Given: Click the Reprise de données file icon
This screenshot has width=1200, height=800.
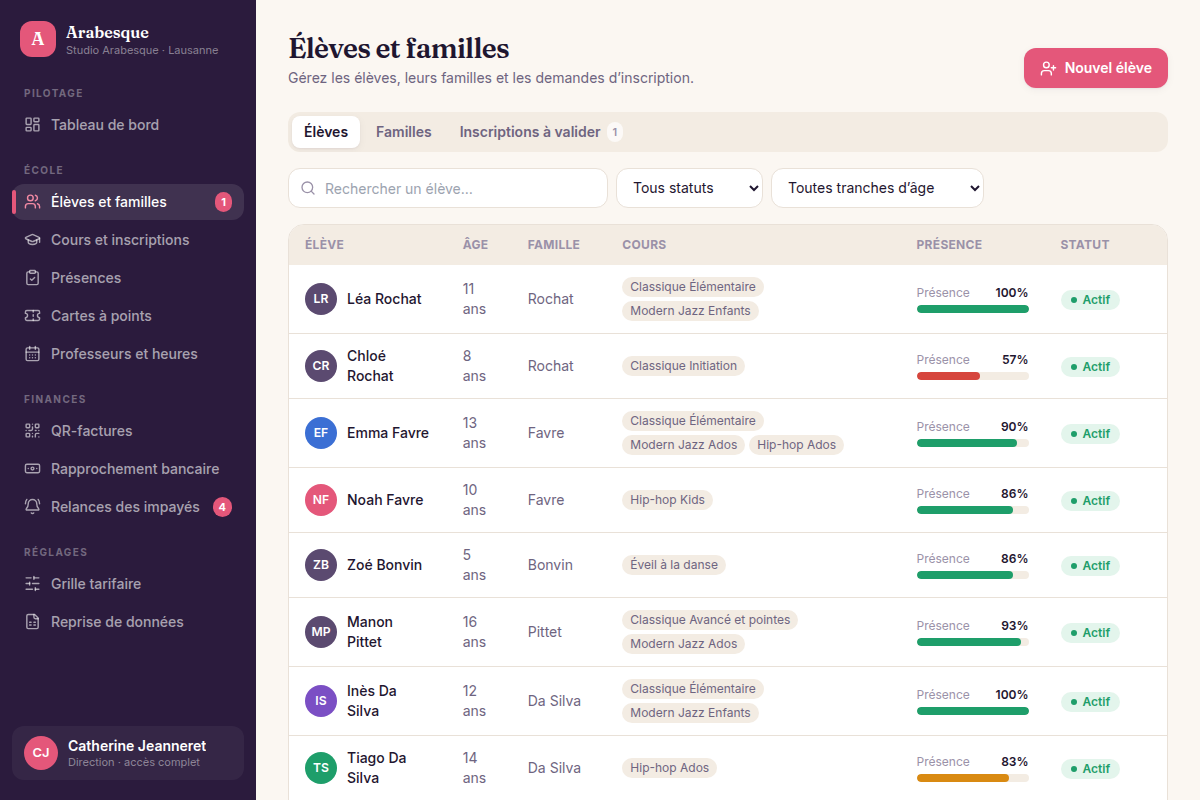Looking at the screenshot, I should (x=32, y=622).
